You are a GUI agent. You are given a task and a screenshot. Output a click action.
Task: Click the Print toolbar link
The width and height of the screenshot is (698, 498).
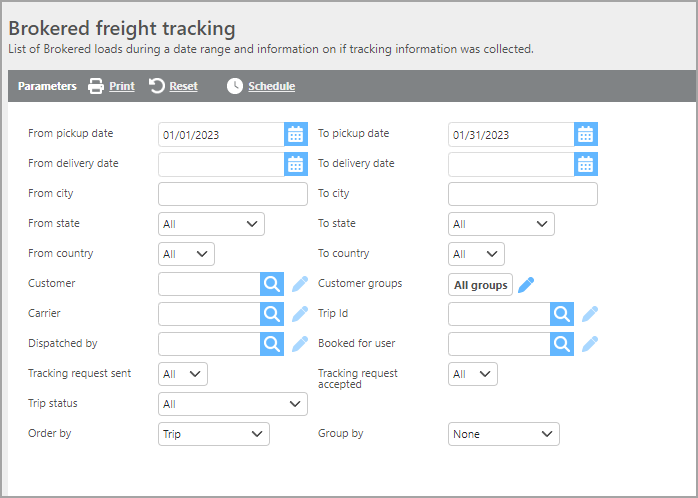pyautogui.click(x=111, y=86)
